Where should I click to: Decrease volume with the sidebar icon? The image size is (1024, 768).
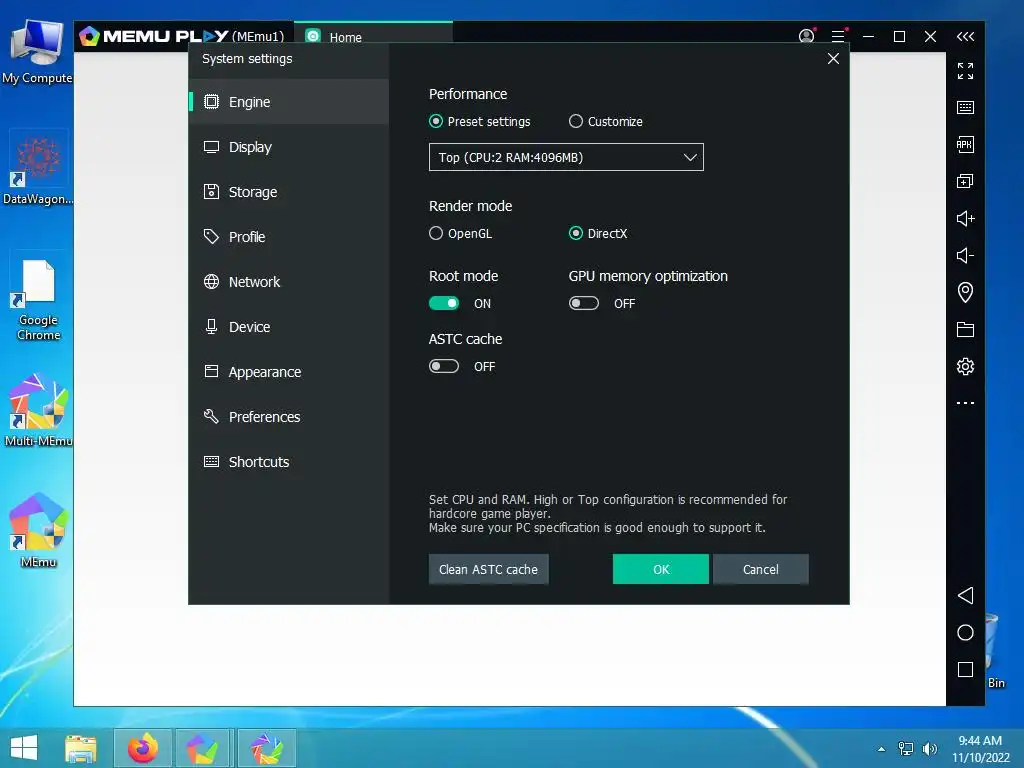coord(965,255)
